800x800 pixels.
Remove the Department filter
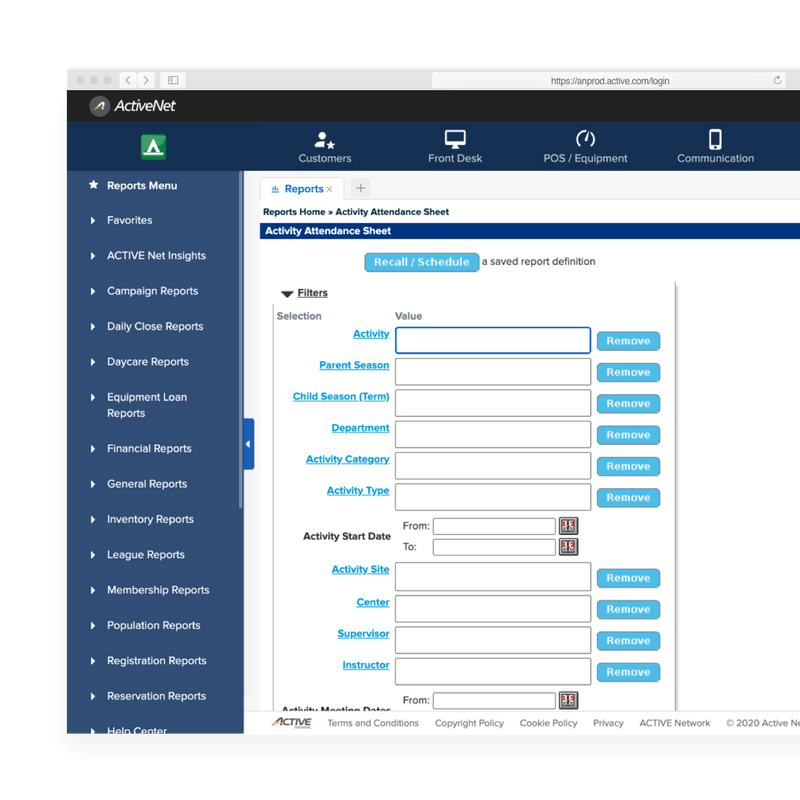[x=628, y=434]
